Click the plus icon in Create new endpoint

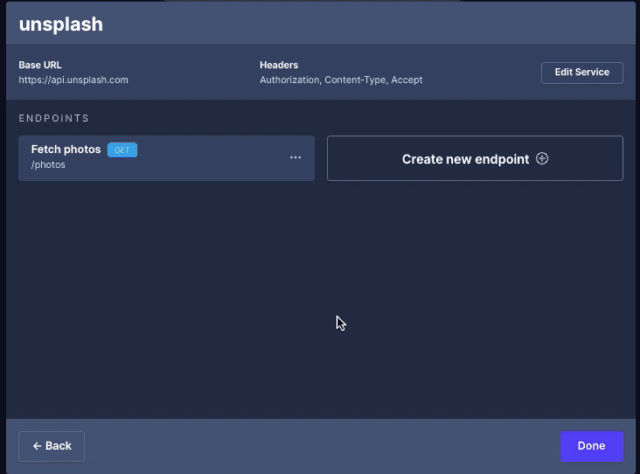pyautogui.click(x=542, y=158)
